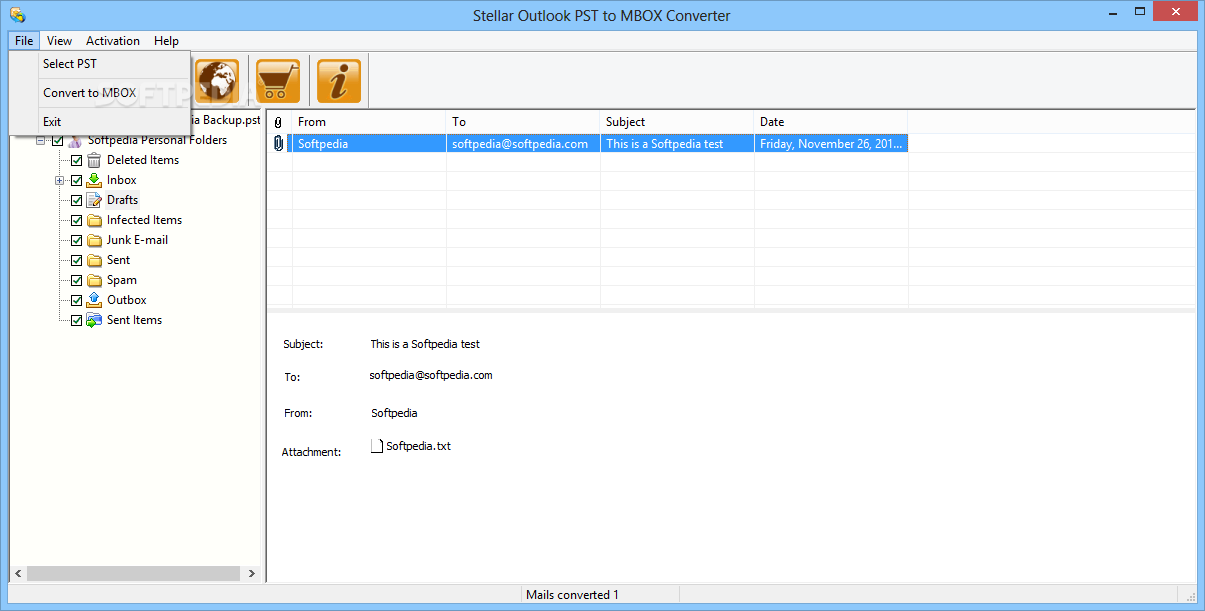This screenshot has width=1205, height=611.
Task: Uncheck the Sent folder checkbox
Action: pyautogui.click(x=76, y=260)
